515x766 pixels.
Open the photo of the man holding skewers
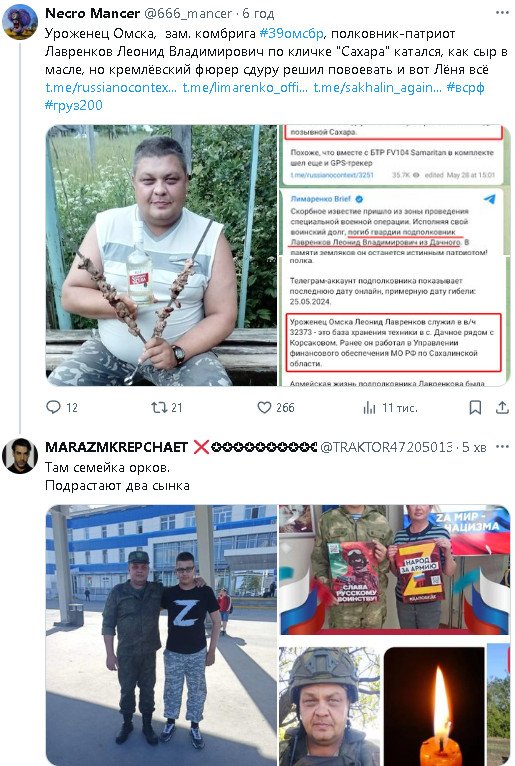[x=162, y=255]
